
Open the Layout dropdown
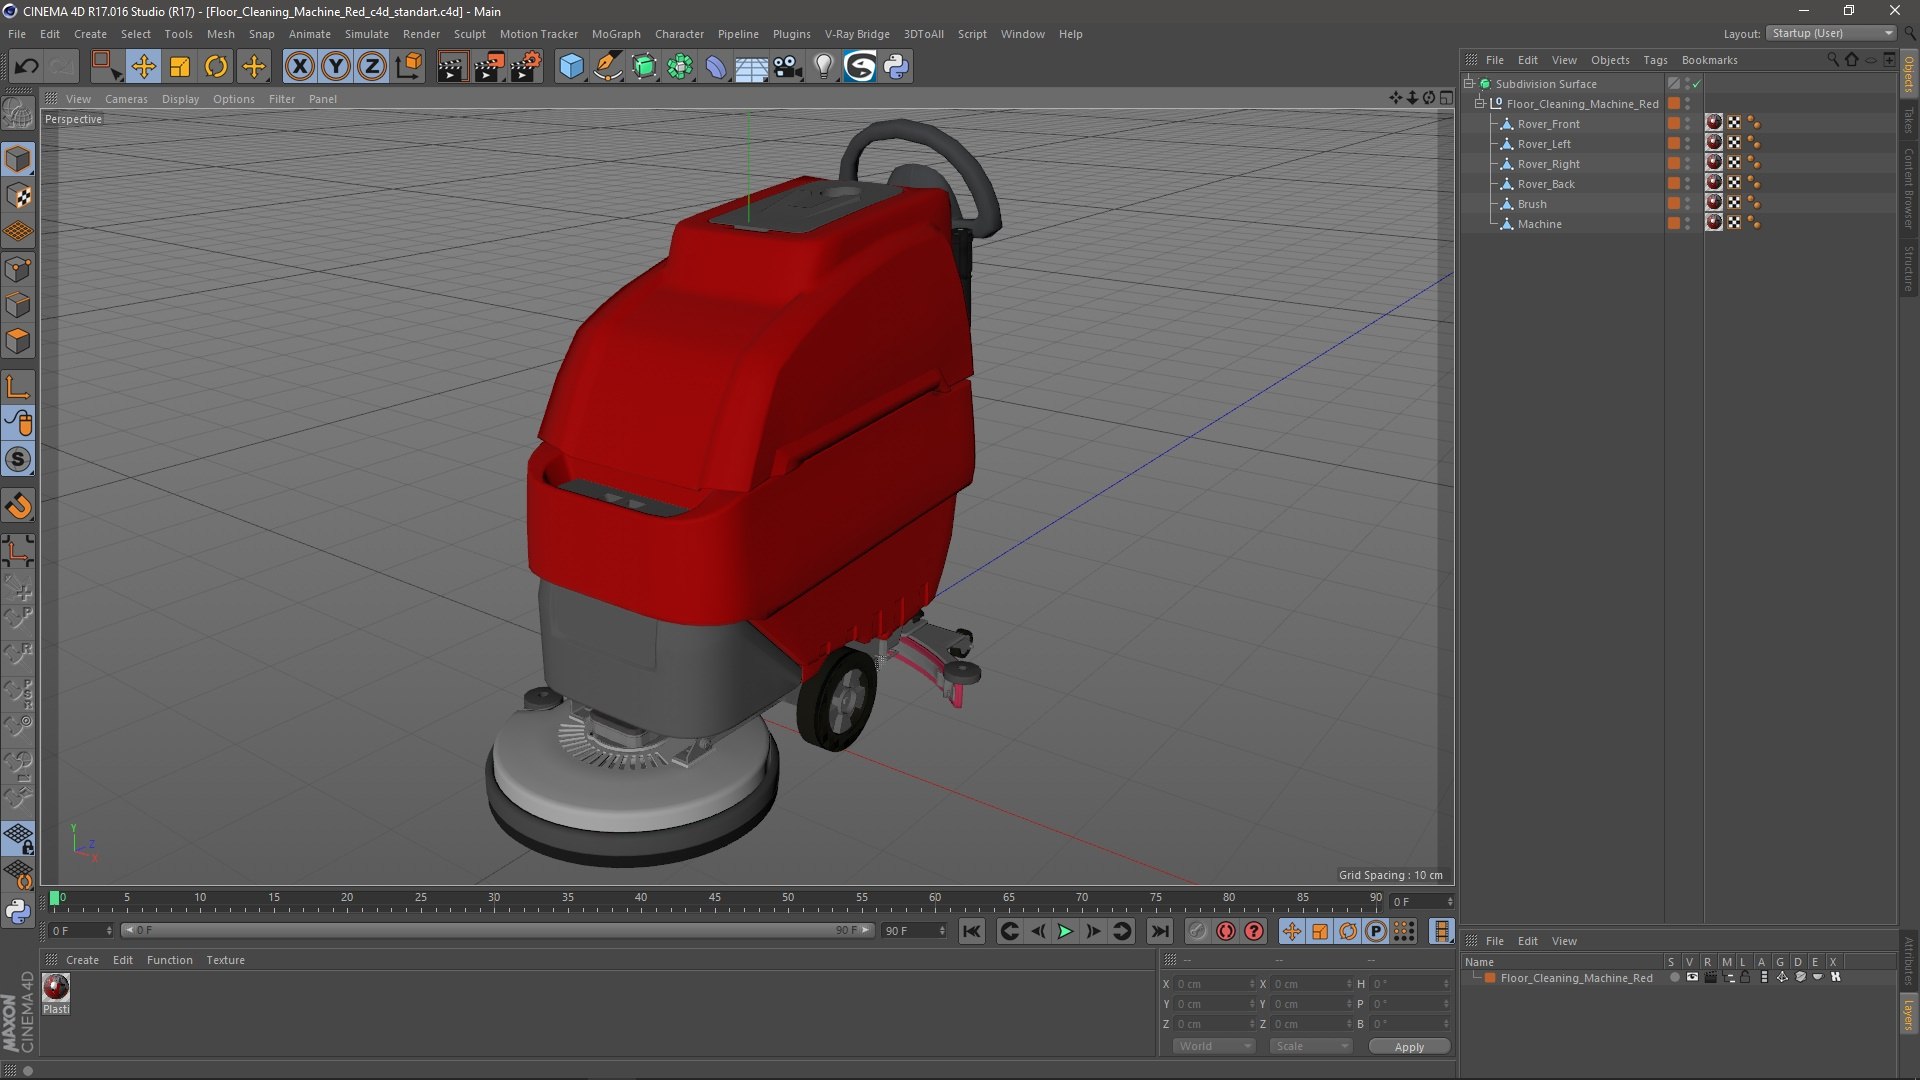coord(1832,33)
